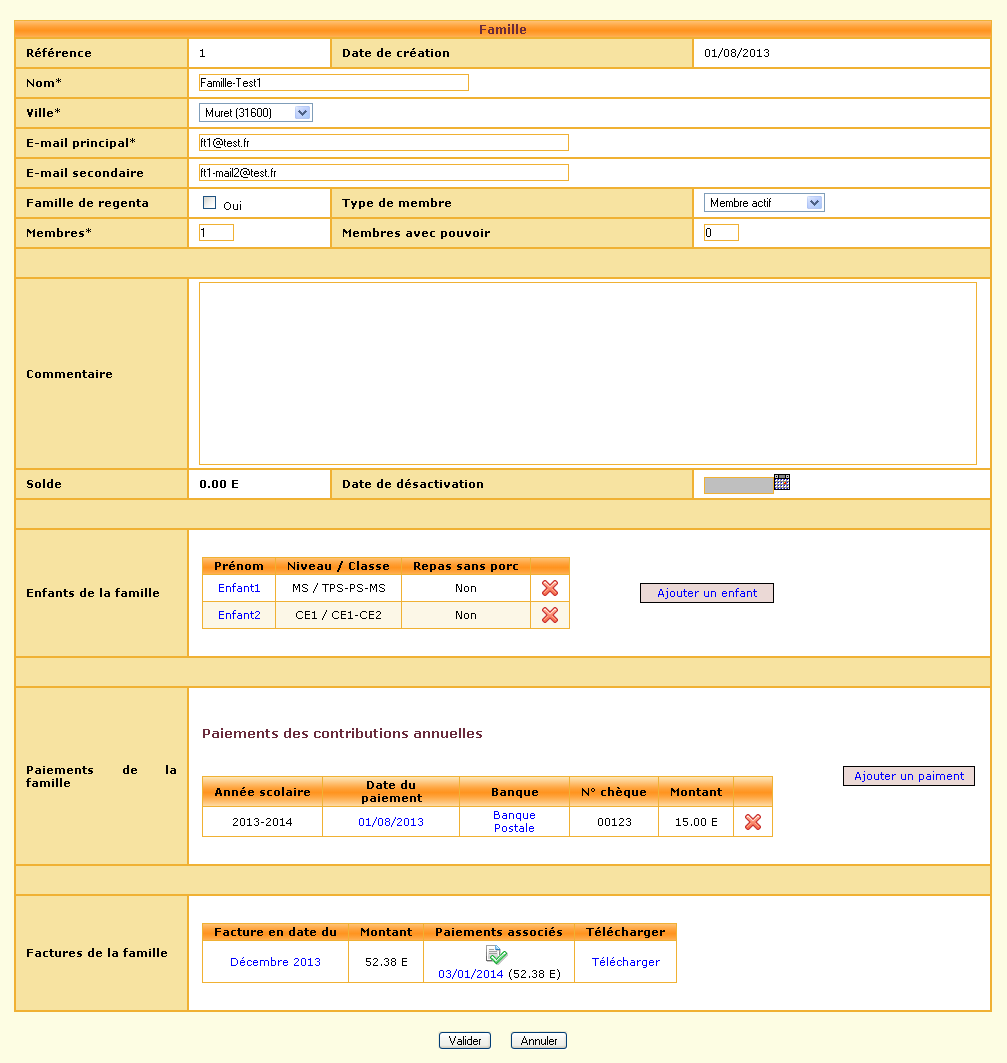1007x1063 pixels.
Task: Remove the 2013-2014 payment with red cross
Action: click(753, 822)
